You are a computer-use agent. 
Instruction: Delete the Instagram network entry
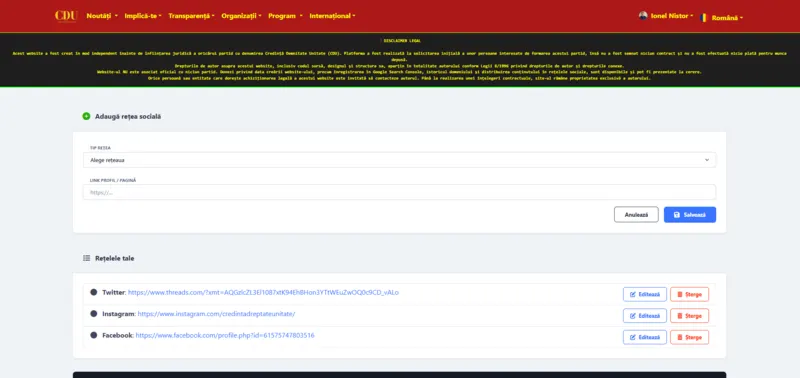tap(689, 316)
